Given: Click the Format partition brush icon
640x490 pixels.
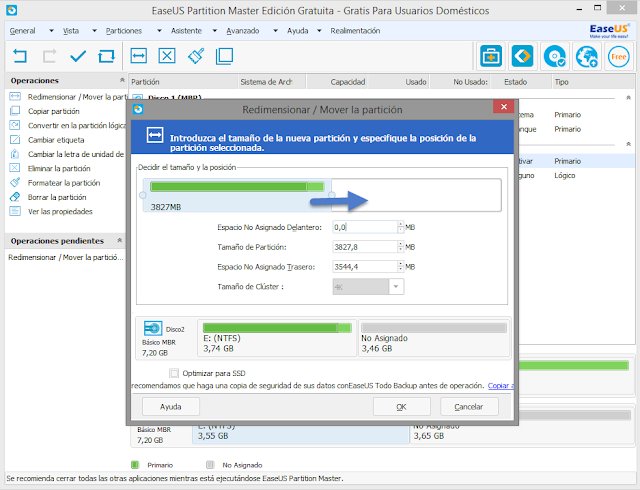Looking at the screenshot, I should pos(196,56).
